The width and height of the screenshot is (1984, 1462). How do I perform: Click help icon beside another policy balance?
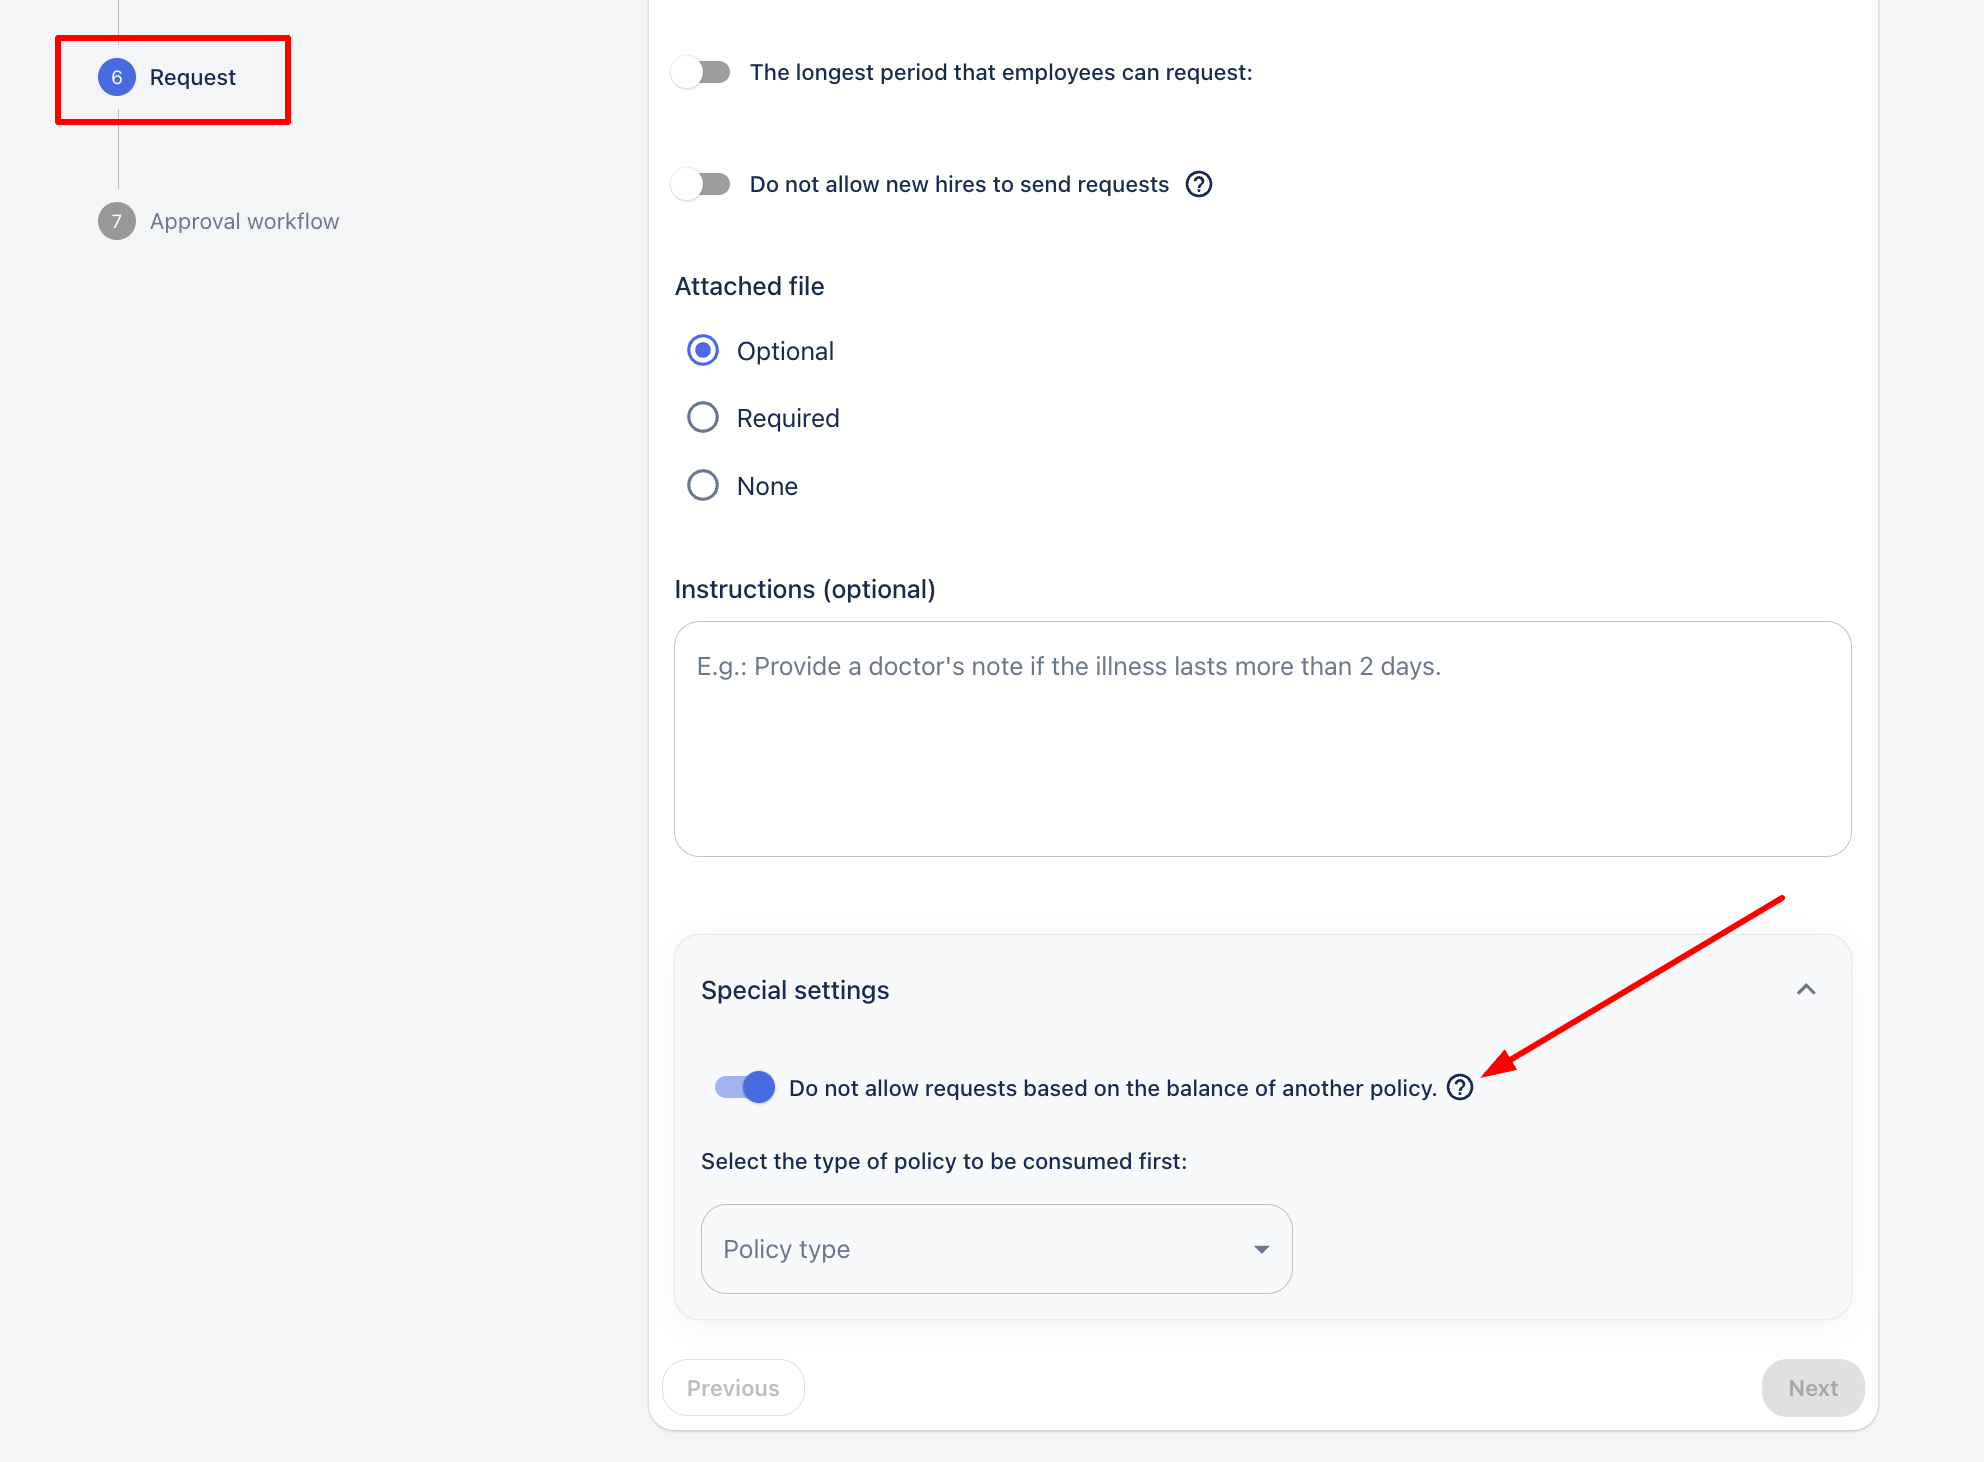pyautogui.click(x=1460, y=1087)
